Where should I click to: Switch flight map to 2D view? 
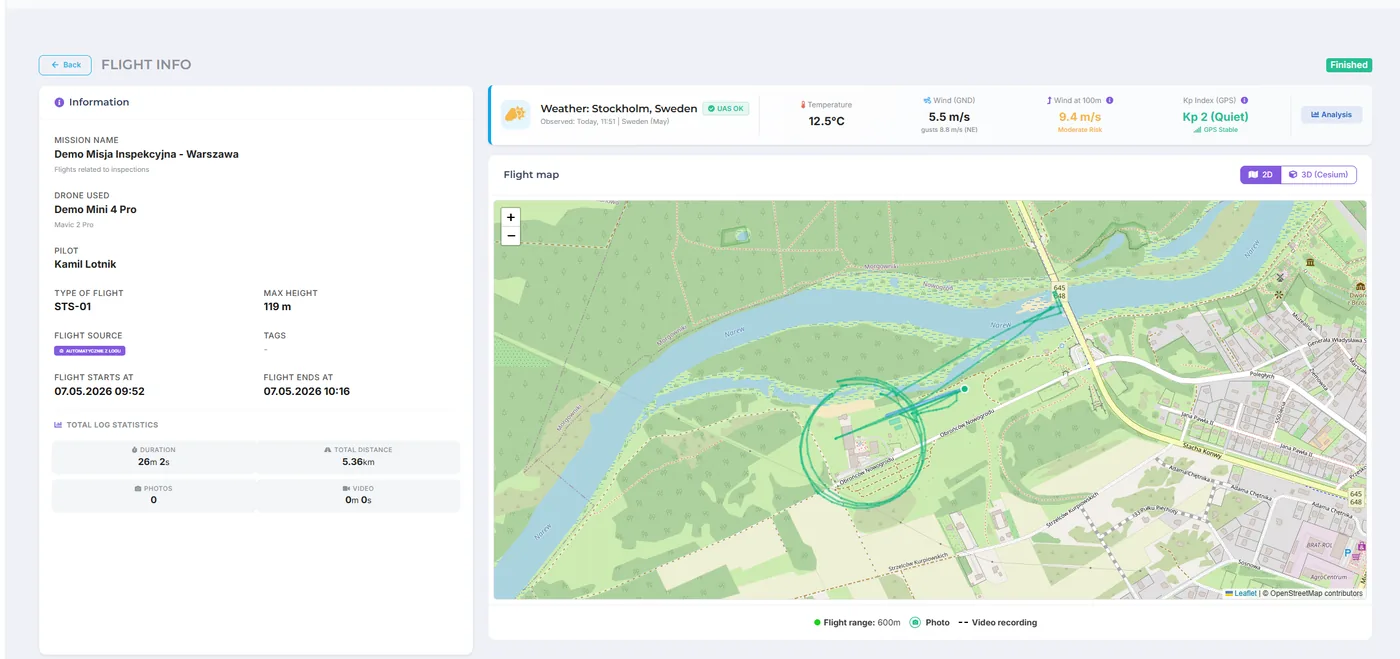[1260, 175]
